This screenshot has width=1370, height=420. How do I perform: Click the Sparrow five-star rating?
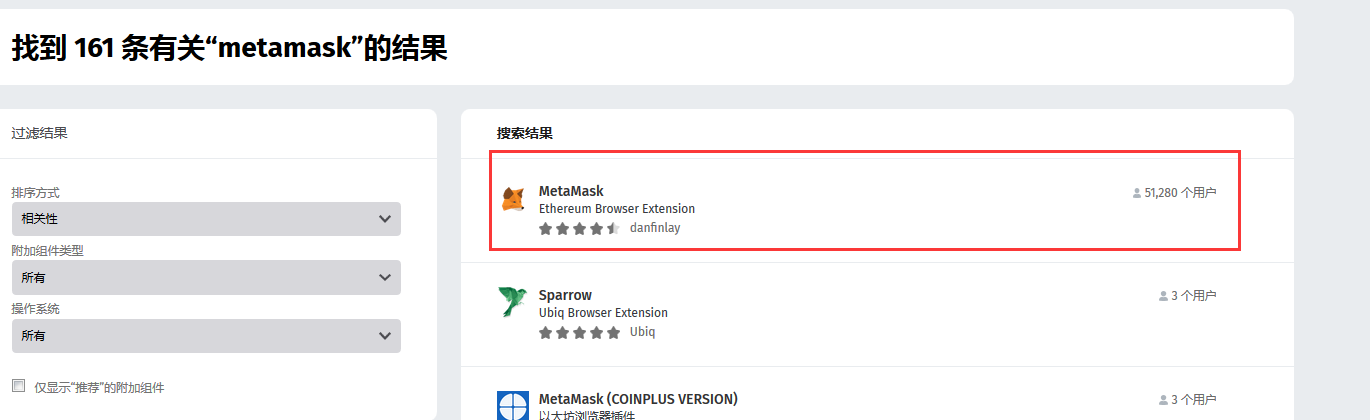579,332
